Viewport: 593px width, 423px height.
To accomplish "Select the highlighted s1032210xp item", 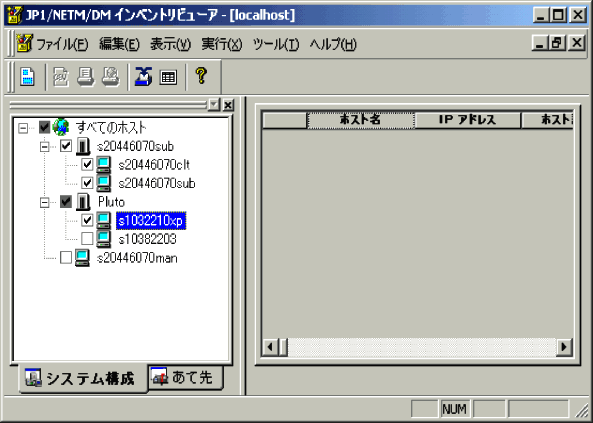I will [151, 221].
